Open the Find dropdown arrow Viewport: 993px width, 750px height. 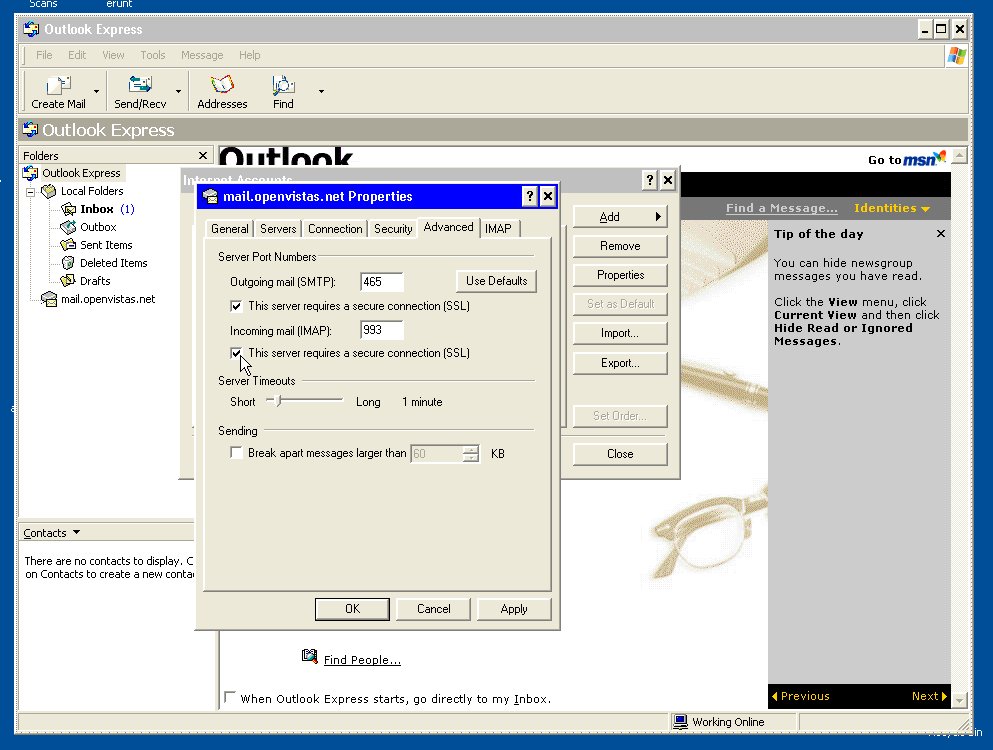click(321, 91)
